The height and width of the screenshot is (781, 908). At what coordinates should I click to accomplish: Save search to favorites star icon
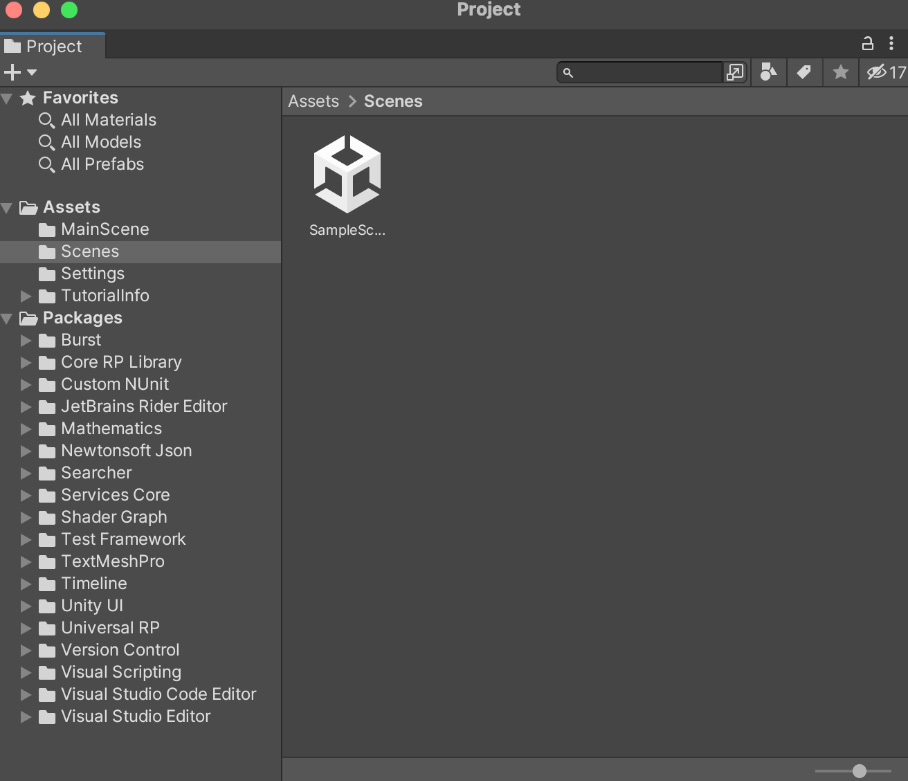[x=840, y=72]
